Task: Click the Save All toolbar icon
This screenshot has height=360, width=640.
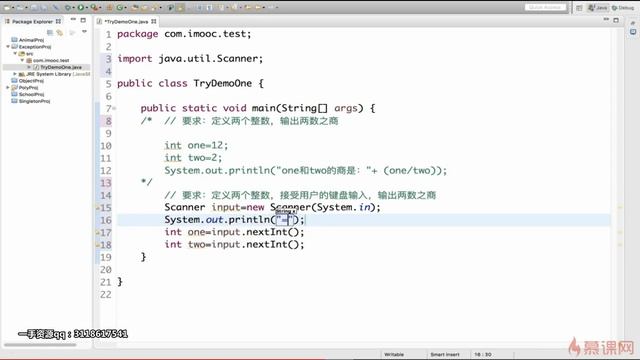Action: pos(43,7)
